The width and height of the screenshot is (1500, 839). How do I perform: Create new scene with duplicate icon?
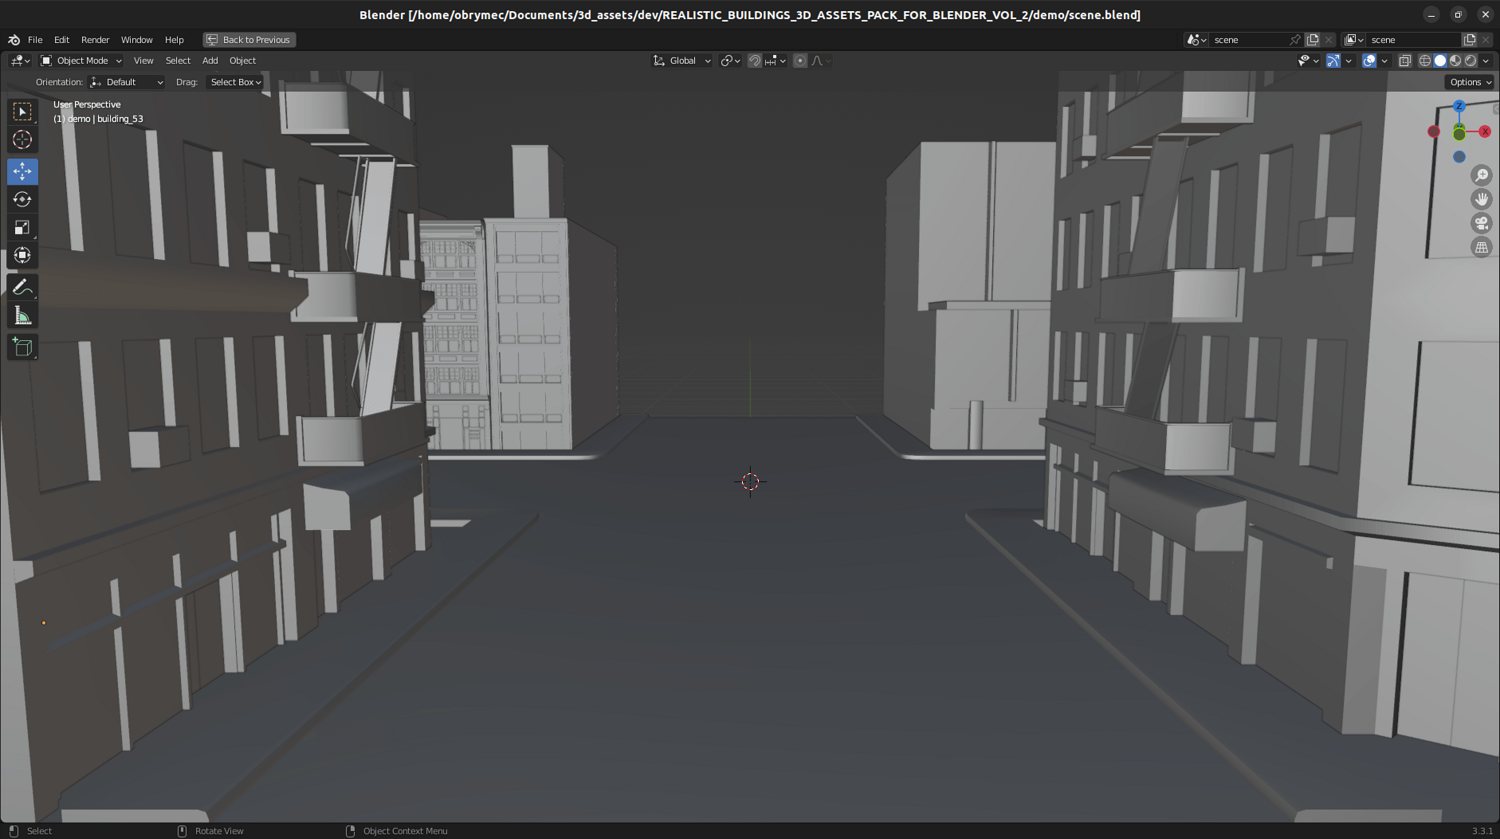pos(1312,40)
